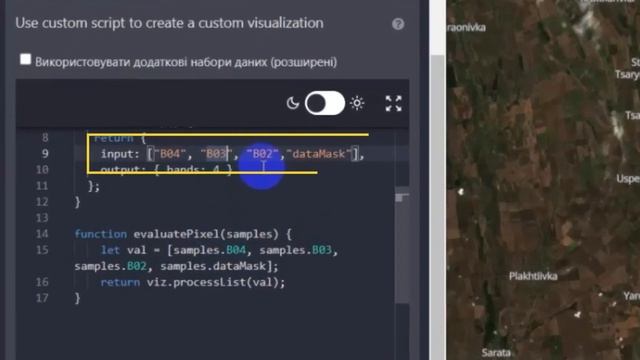Click the moon dark theme icon
This screenshot has height=360, width=640.
[x=293, y=103]
